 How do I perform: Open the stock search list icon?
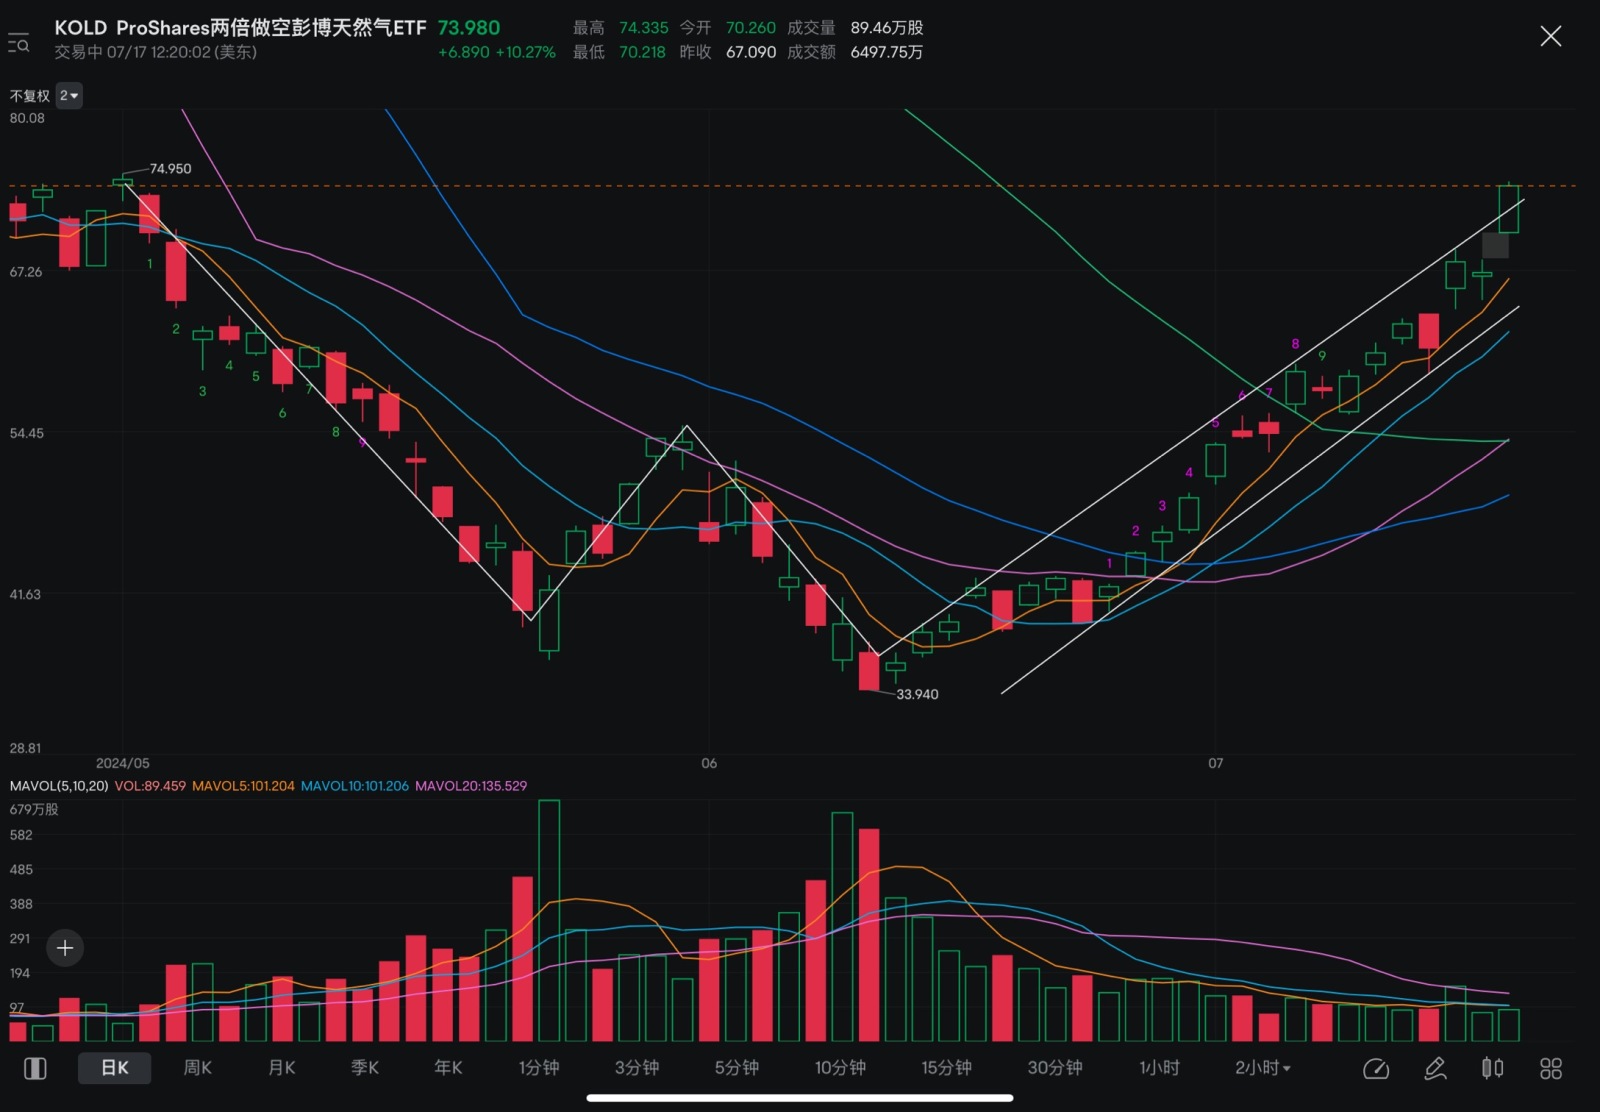[19, 43]
